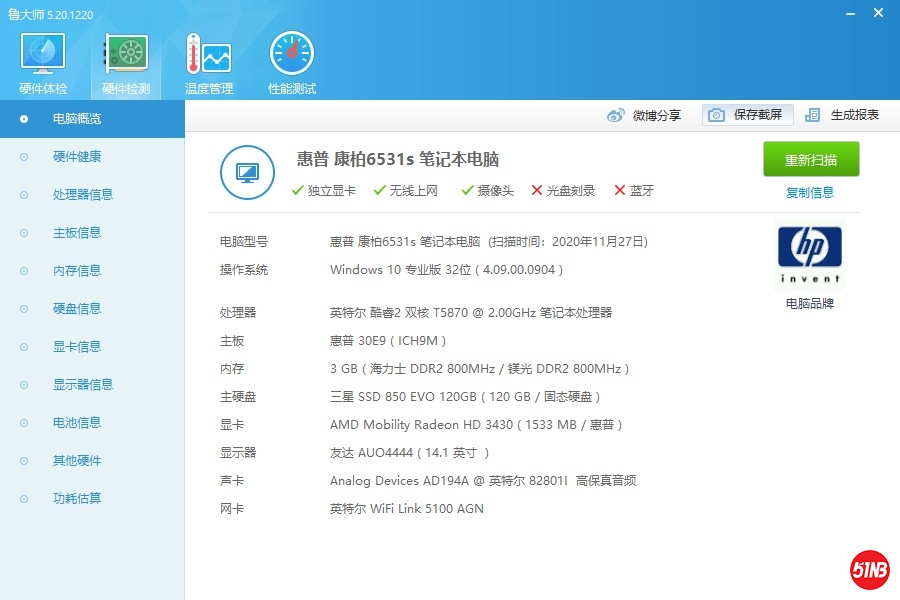
Task: Open 主板信息 motherboard section
Action: [77, 233]
